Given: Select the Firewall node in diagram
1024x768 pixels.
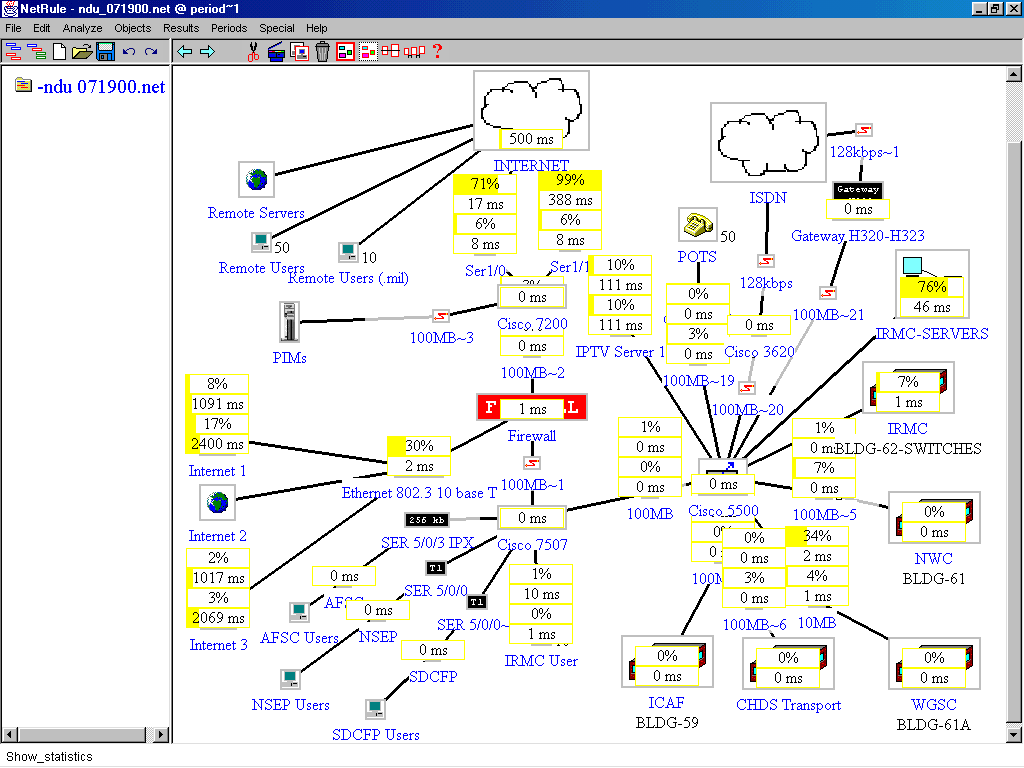Looking at the screenshot, I should tap(531, 408).
